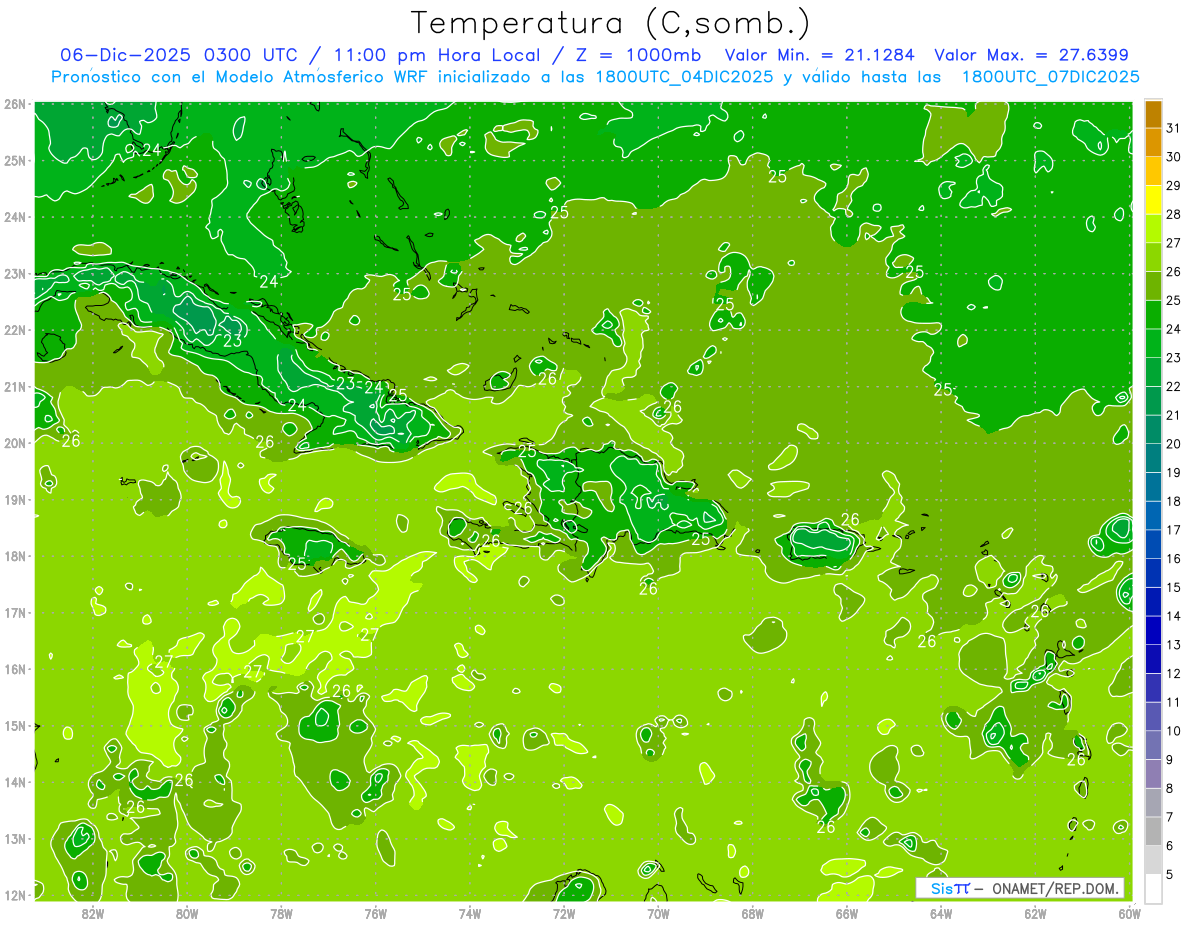Image resolution: width=1200 pixels, height=927 pixels.
Task: Select the "06-Dic-2025 0300 UTC" date text
Action: point(177,55)
